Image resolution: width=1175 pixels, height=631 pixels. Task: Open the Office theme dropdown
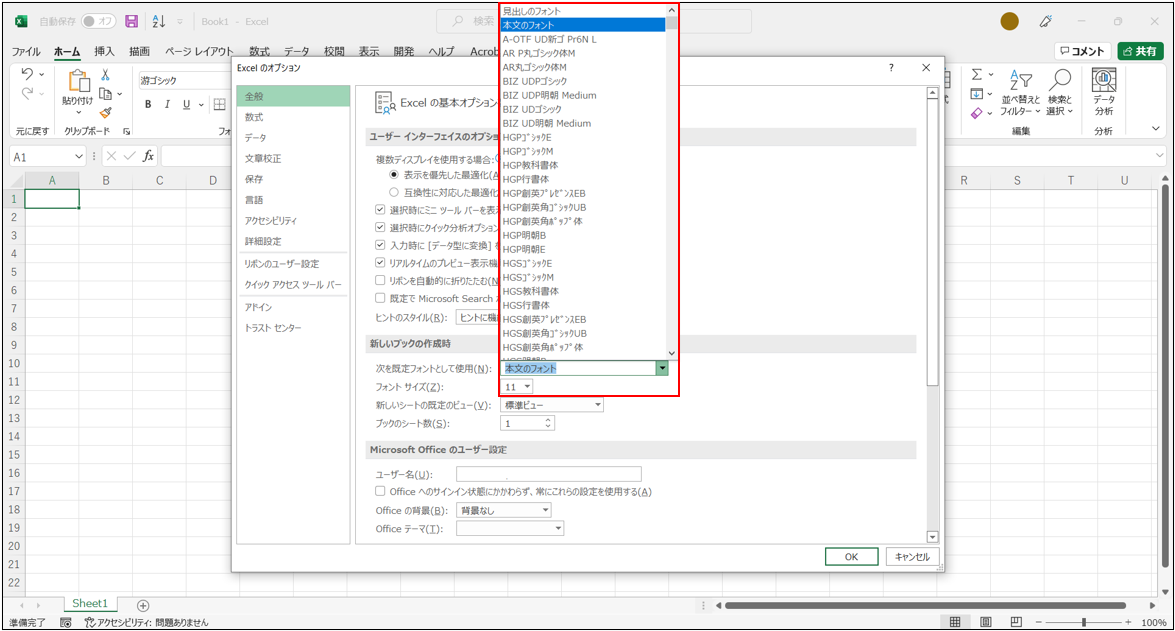pyautogui.click(x=510, y=528)
